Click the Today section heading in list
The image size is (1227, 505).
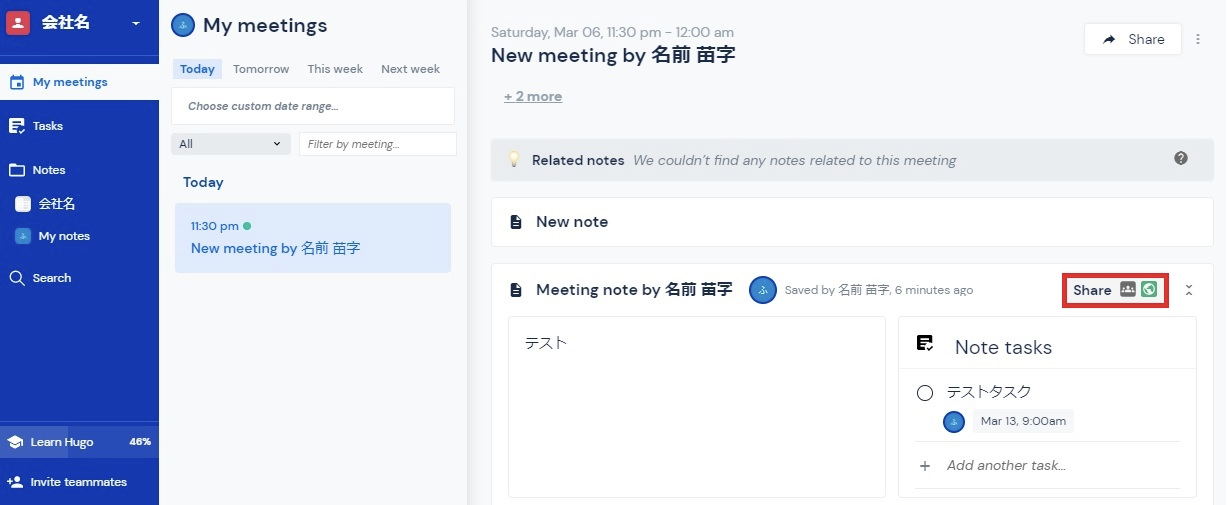click(x=203, y=182)
